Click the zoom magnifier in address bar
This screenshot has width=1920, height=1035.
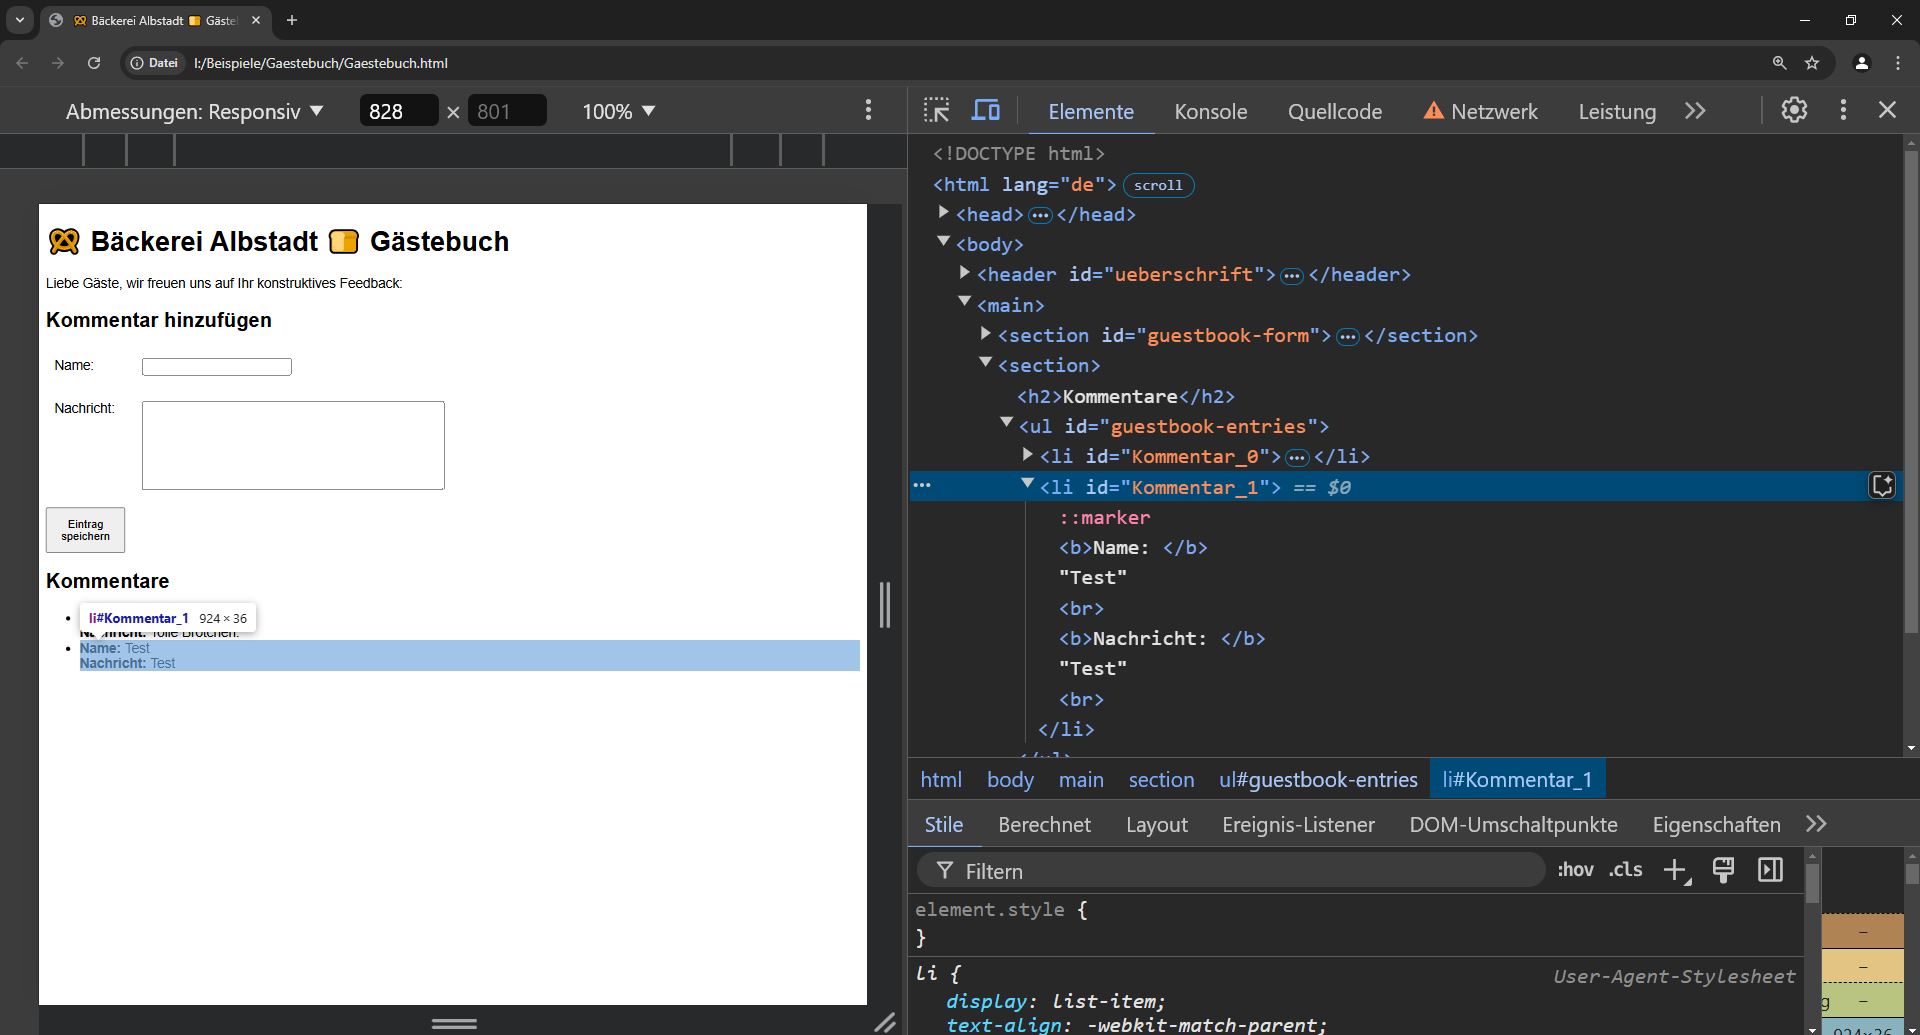1779,62
